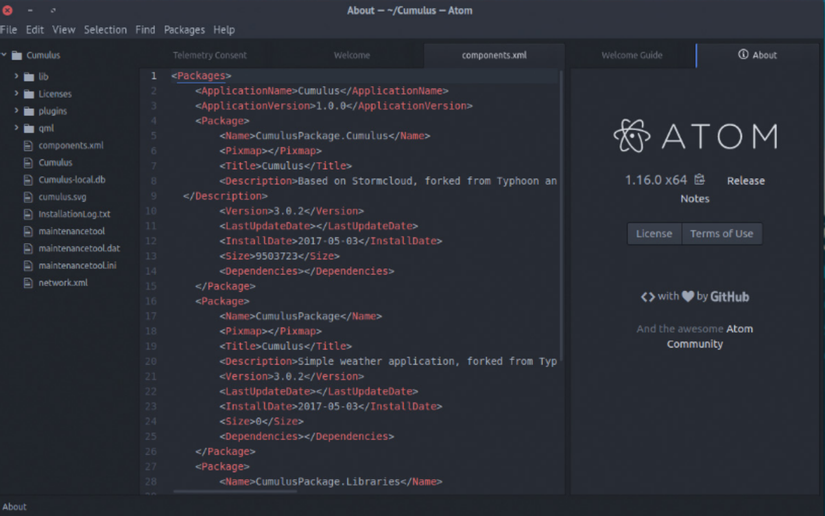Switch to the Telemetry Consent tab

pos(209,55)
